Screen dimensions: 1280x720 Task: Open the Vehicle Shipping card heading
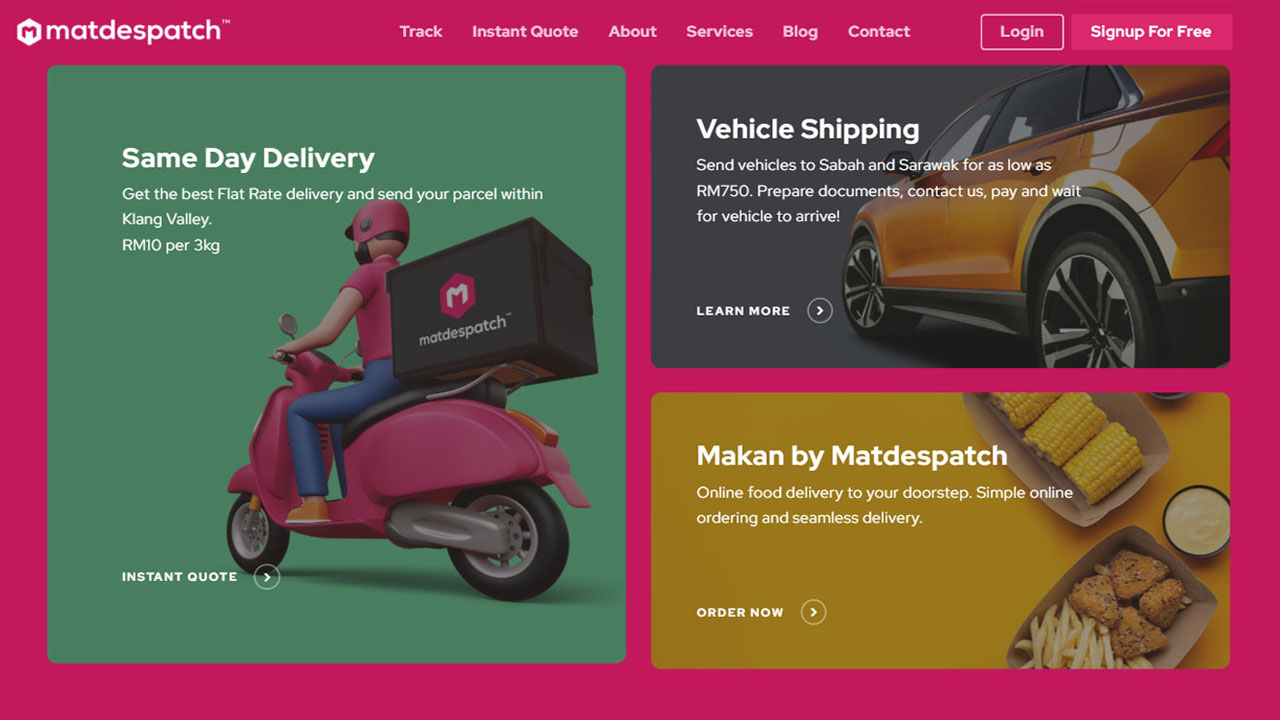(x=808, y=129)
